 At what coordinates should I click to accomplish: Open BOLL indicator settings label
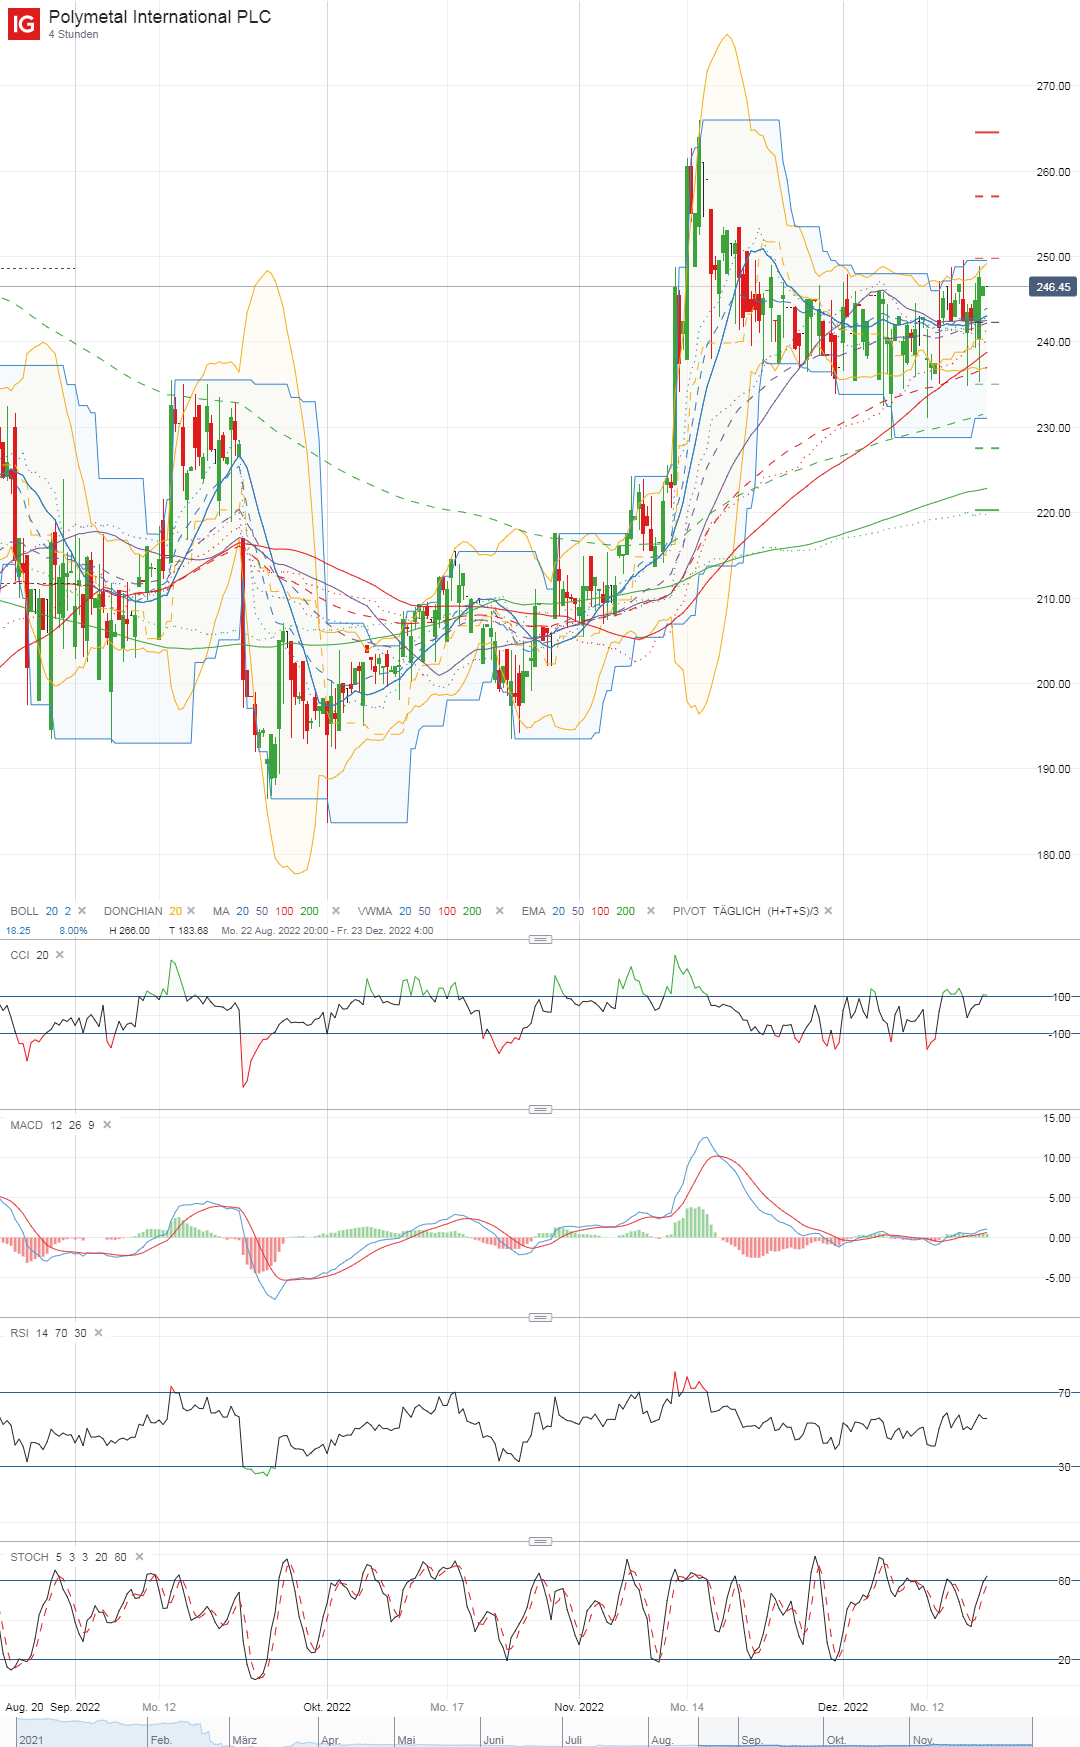point(24,911)
